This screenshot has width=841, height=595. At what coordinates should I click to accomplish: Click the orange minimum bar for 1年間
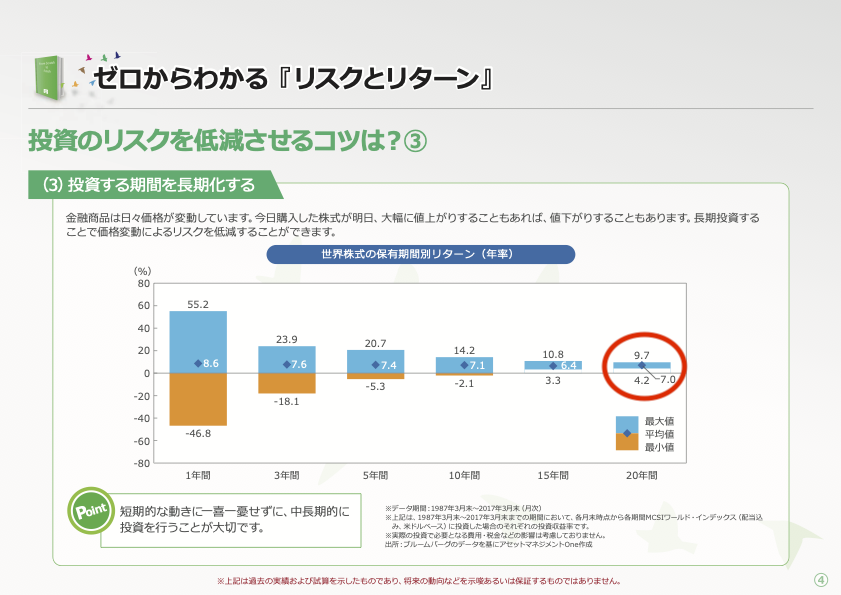pos(198,399)
